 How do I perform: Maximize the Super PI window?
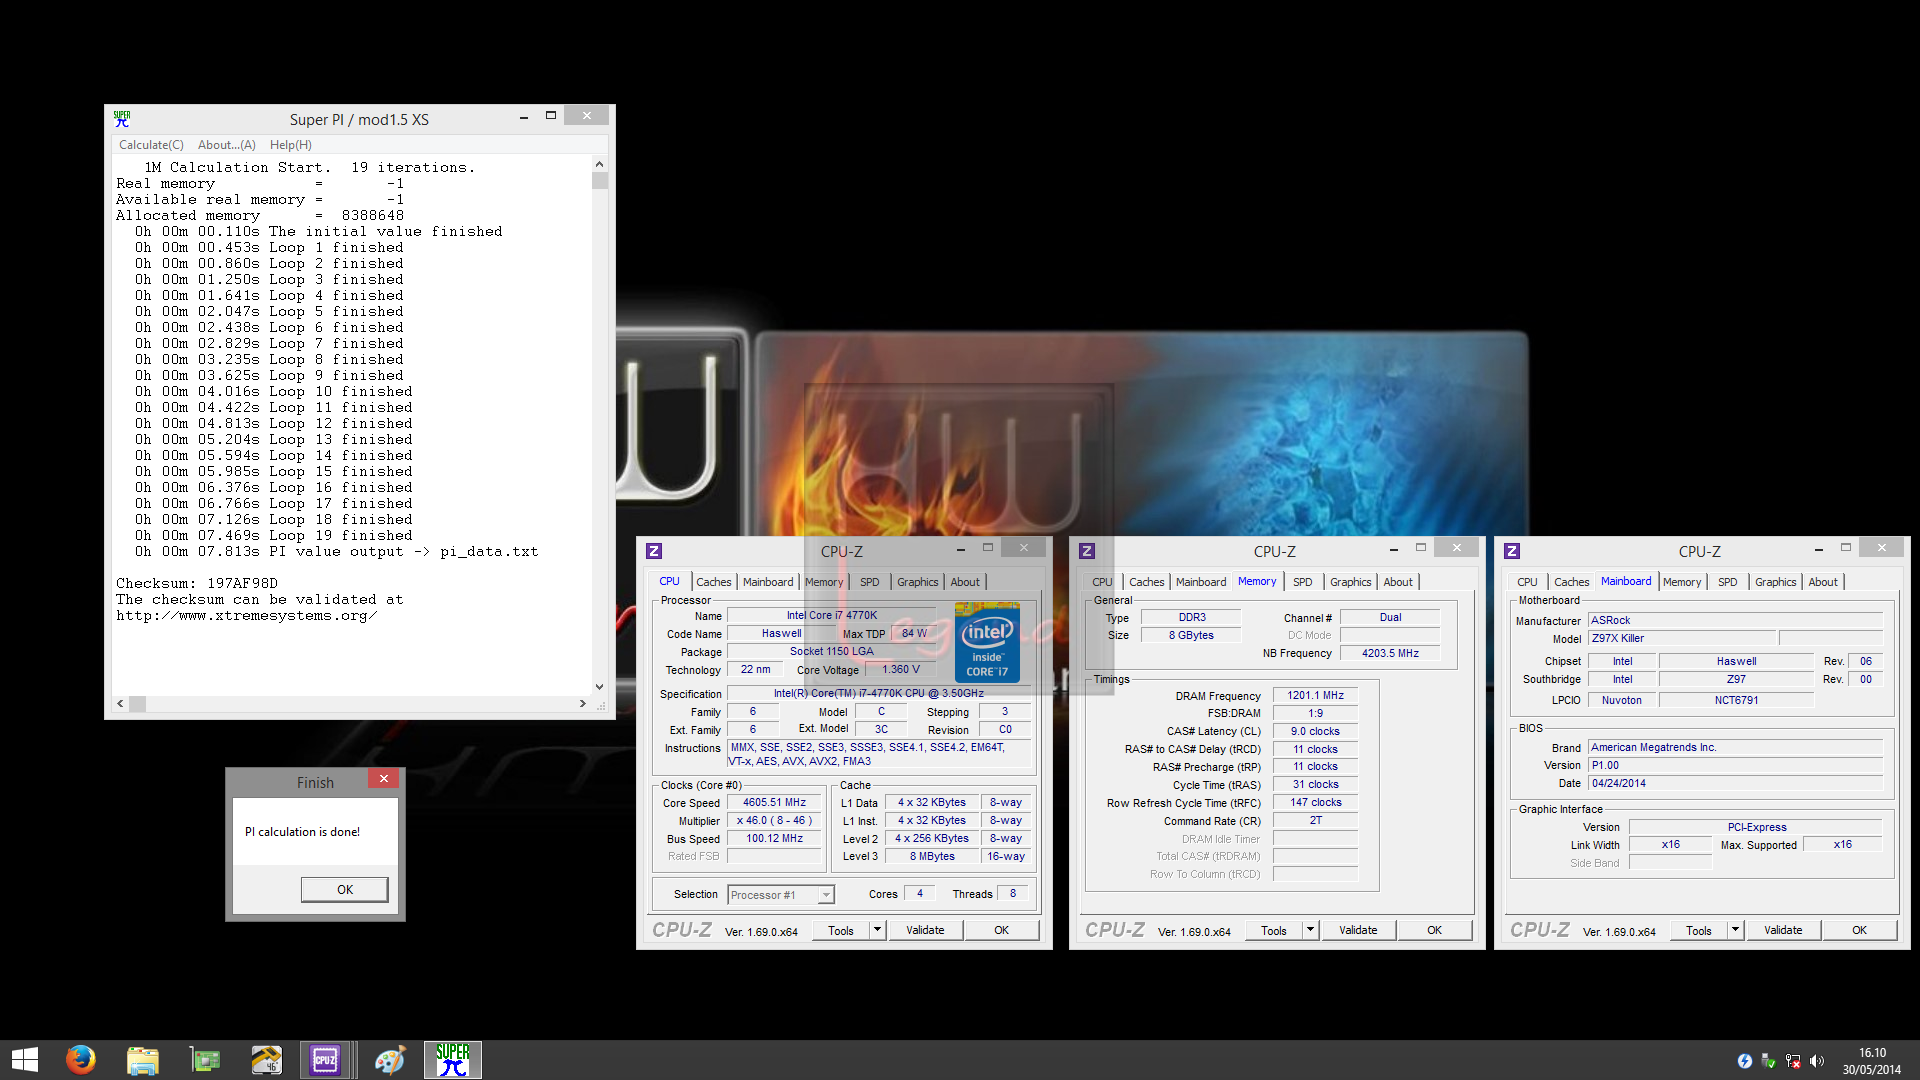551,116
